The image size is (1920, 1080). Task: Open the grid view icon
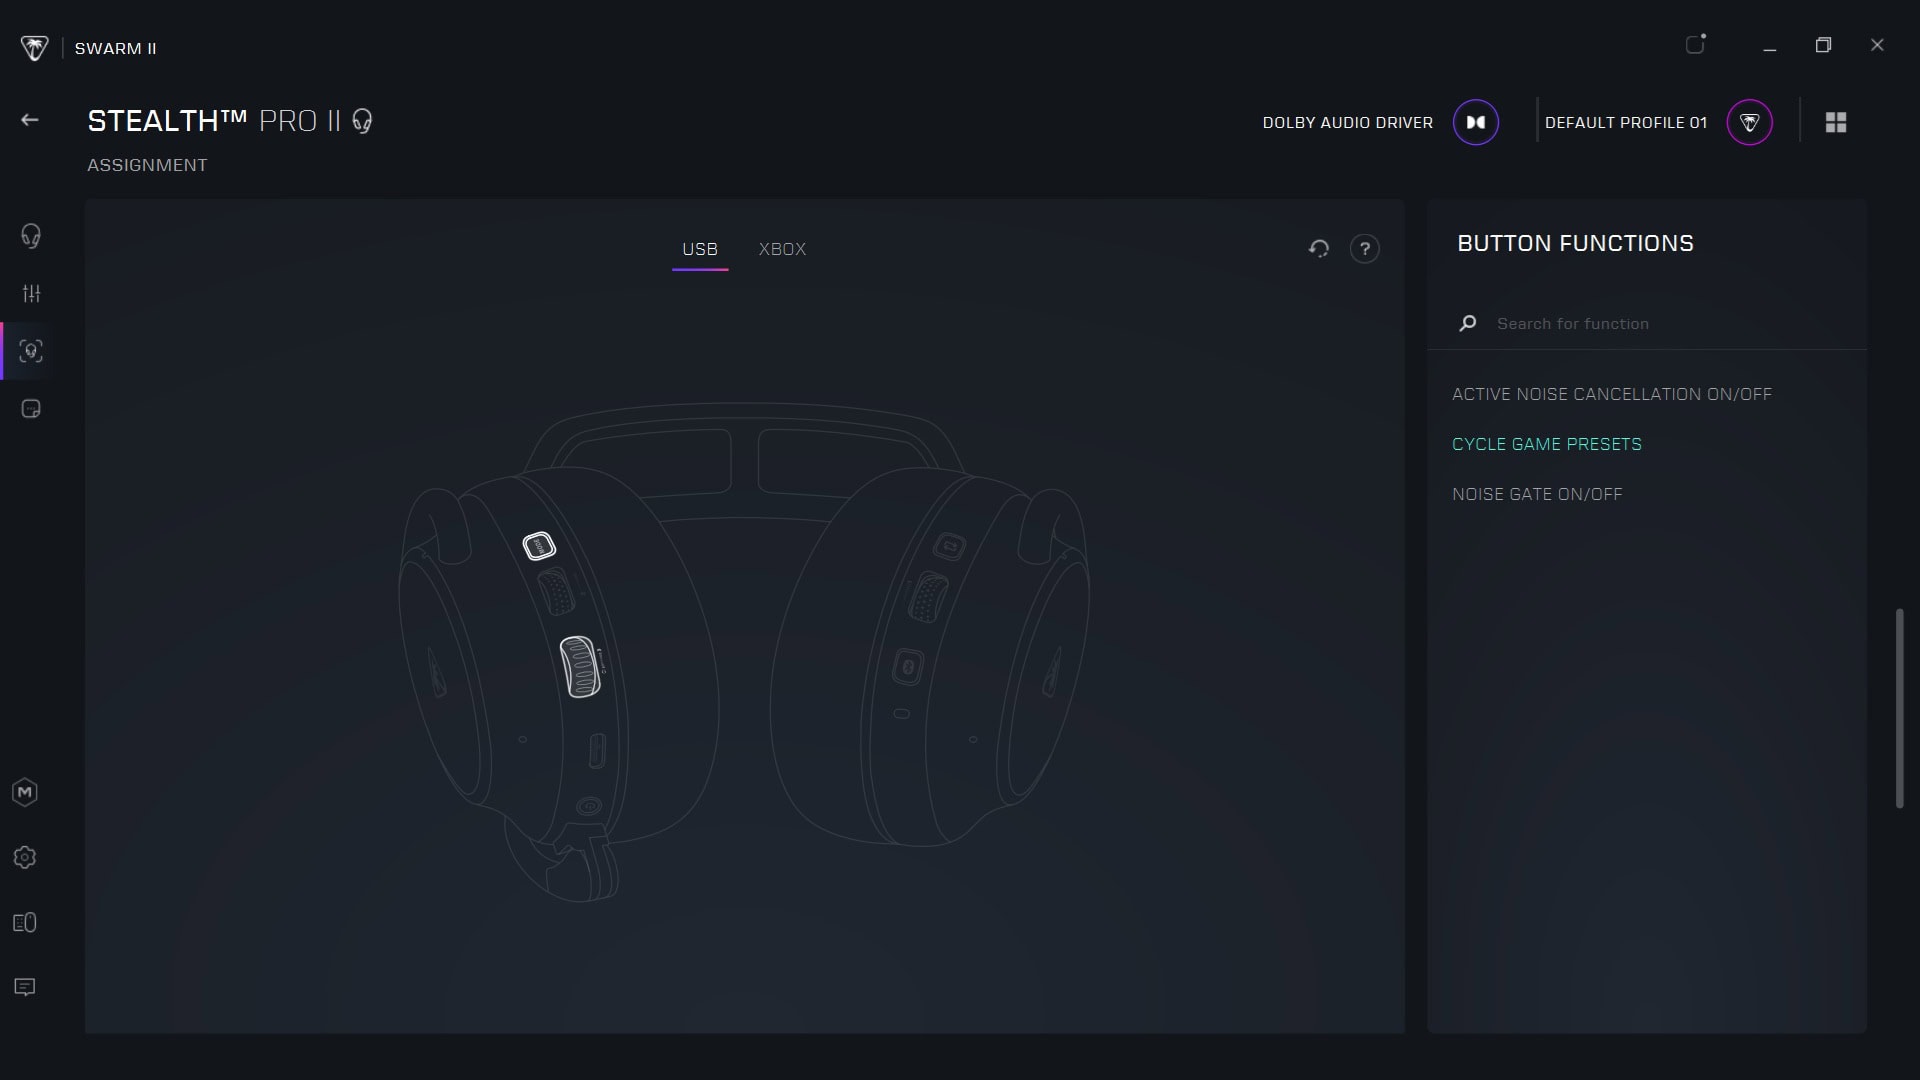pyautogui.click(x=1836, y=122)
